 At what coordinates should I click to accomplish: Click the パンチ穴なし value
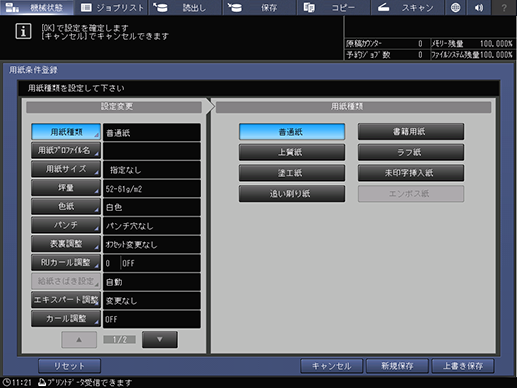coord(152,226)
